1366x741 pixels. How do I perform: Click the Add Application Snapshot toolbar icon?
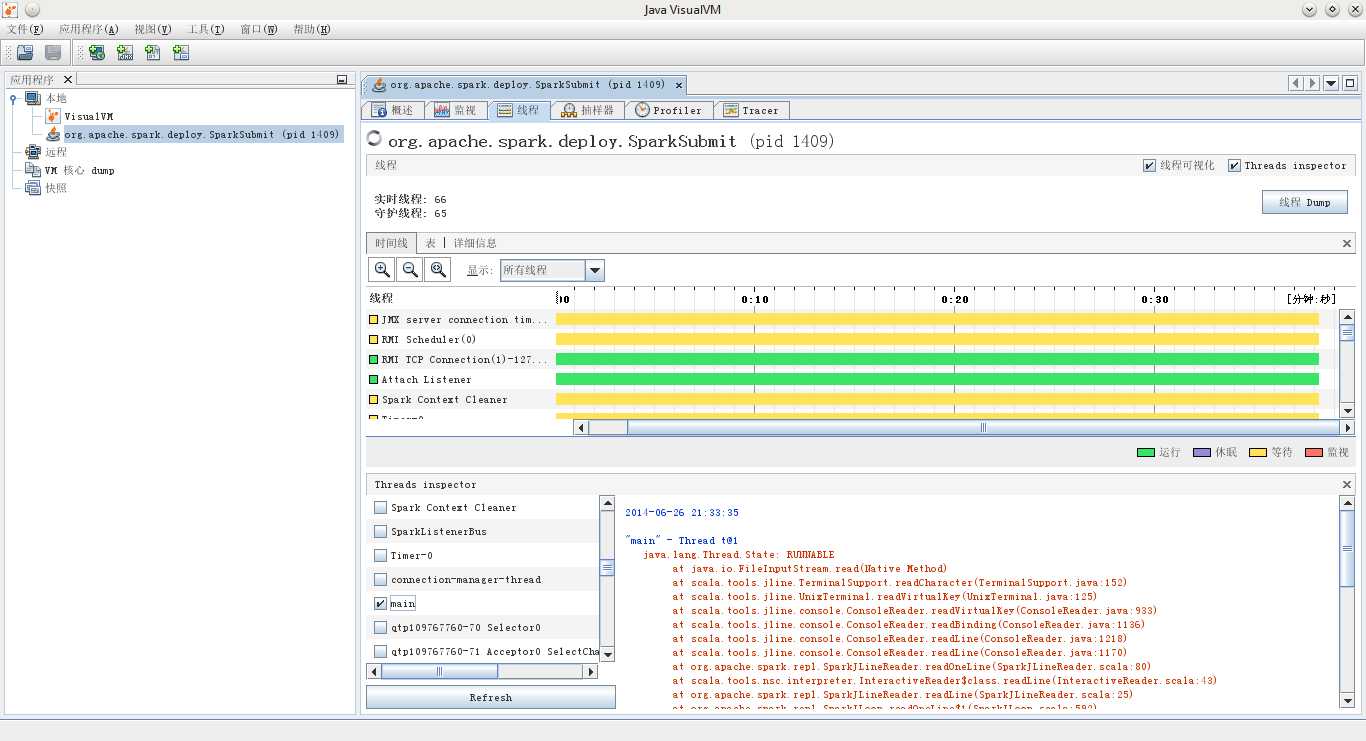(180, 53)
